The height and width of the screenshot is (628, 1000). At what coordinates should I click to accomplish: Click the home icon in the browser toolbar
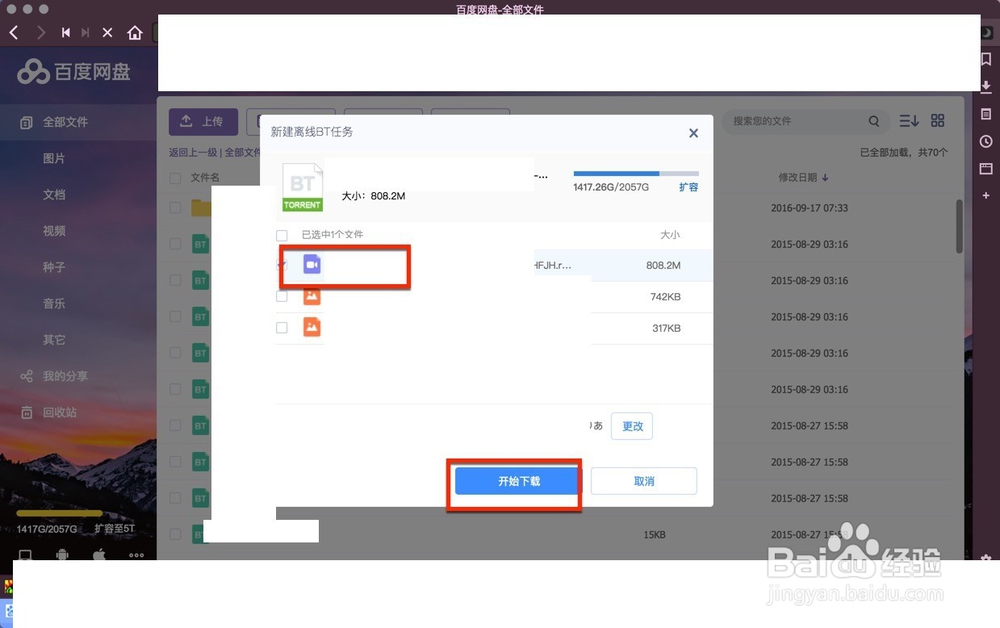135,32
